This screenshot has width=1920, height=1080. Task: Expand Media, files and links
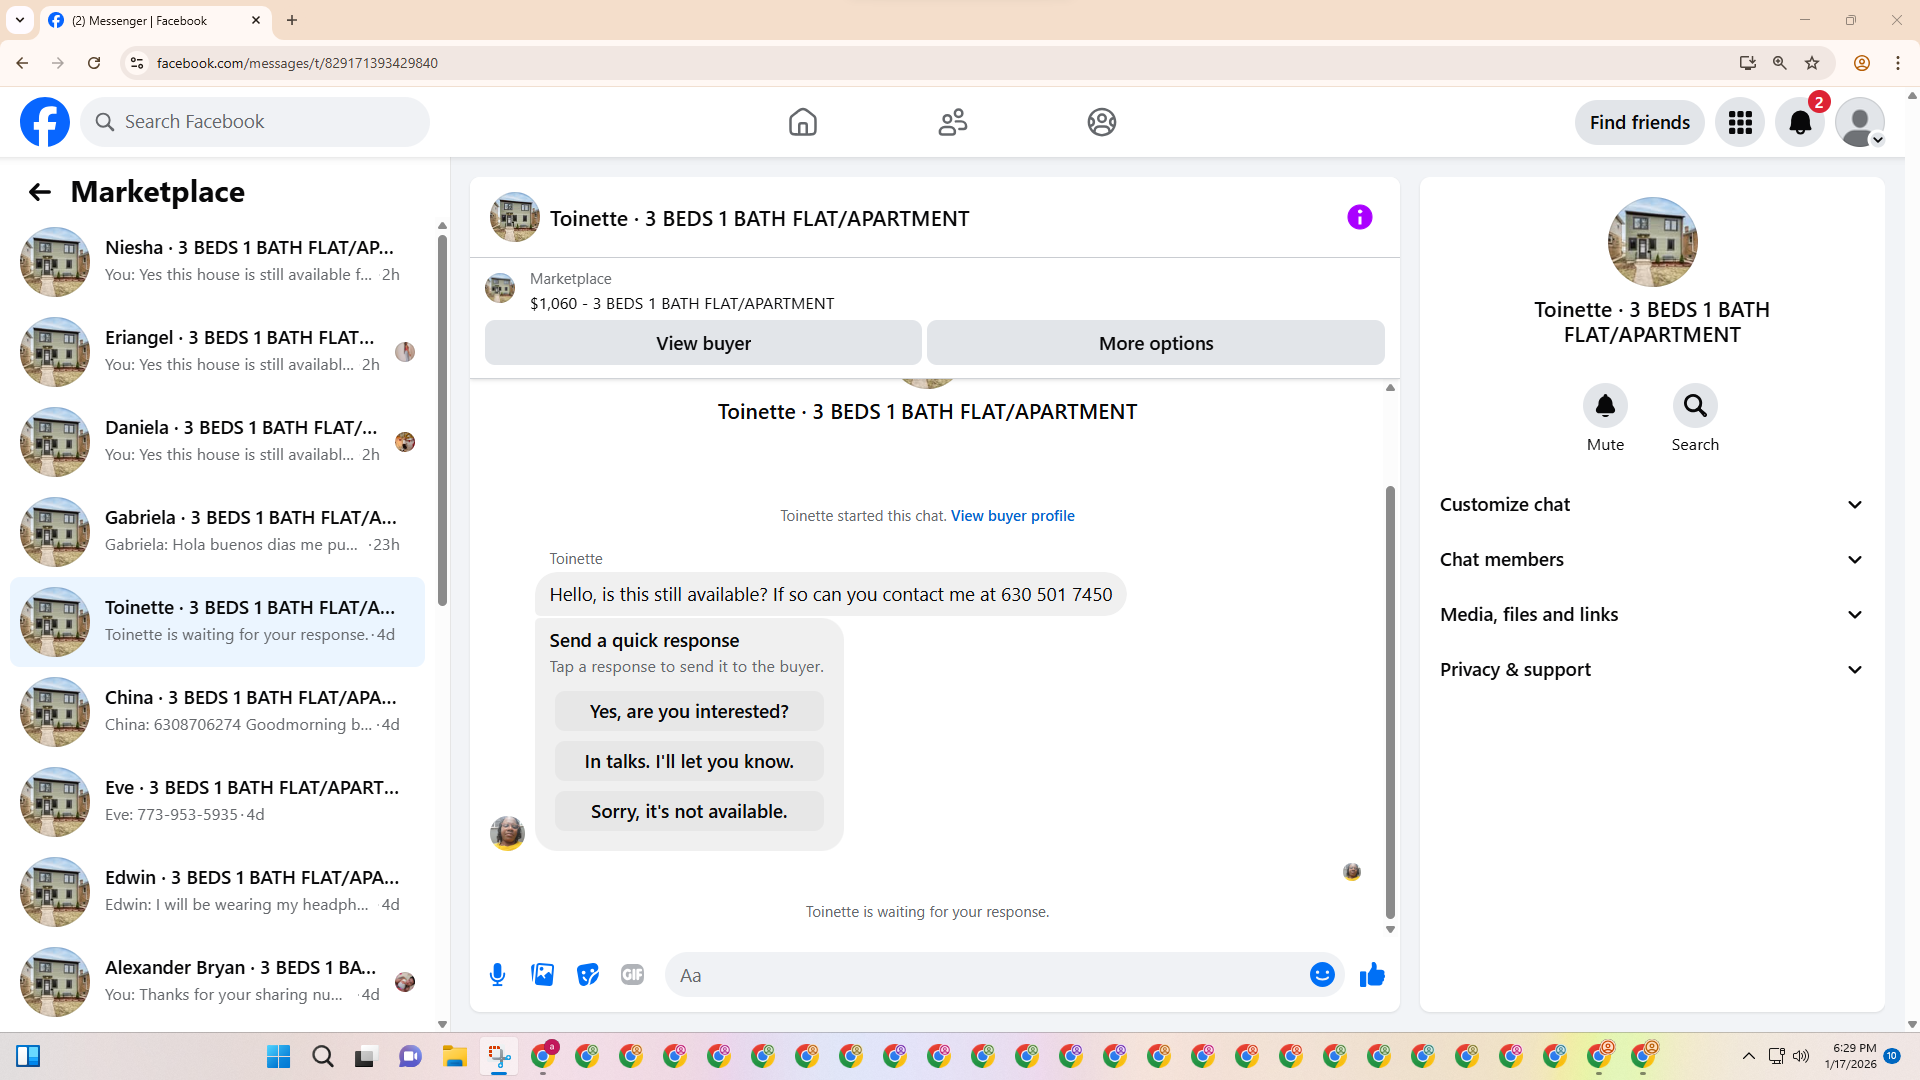pyautogui.click(x=1652, y=615)
